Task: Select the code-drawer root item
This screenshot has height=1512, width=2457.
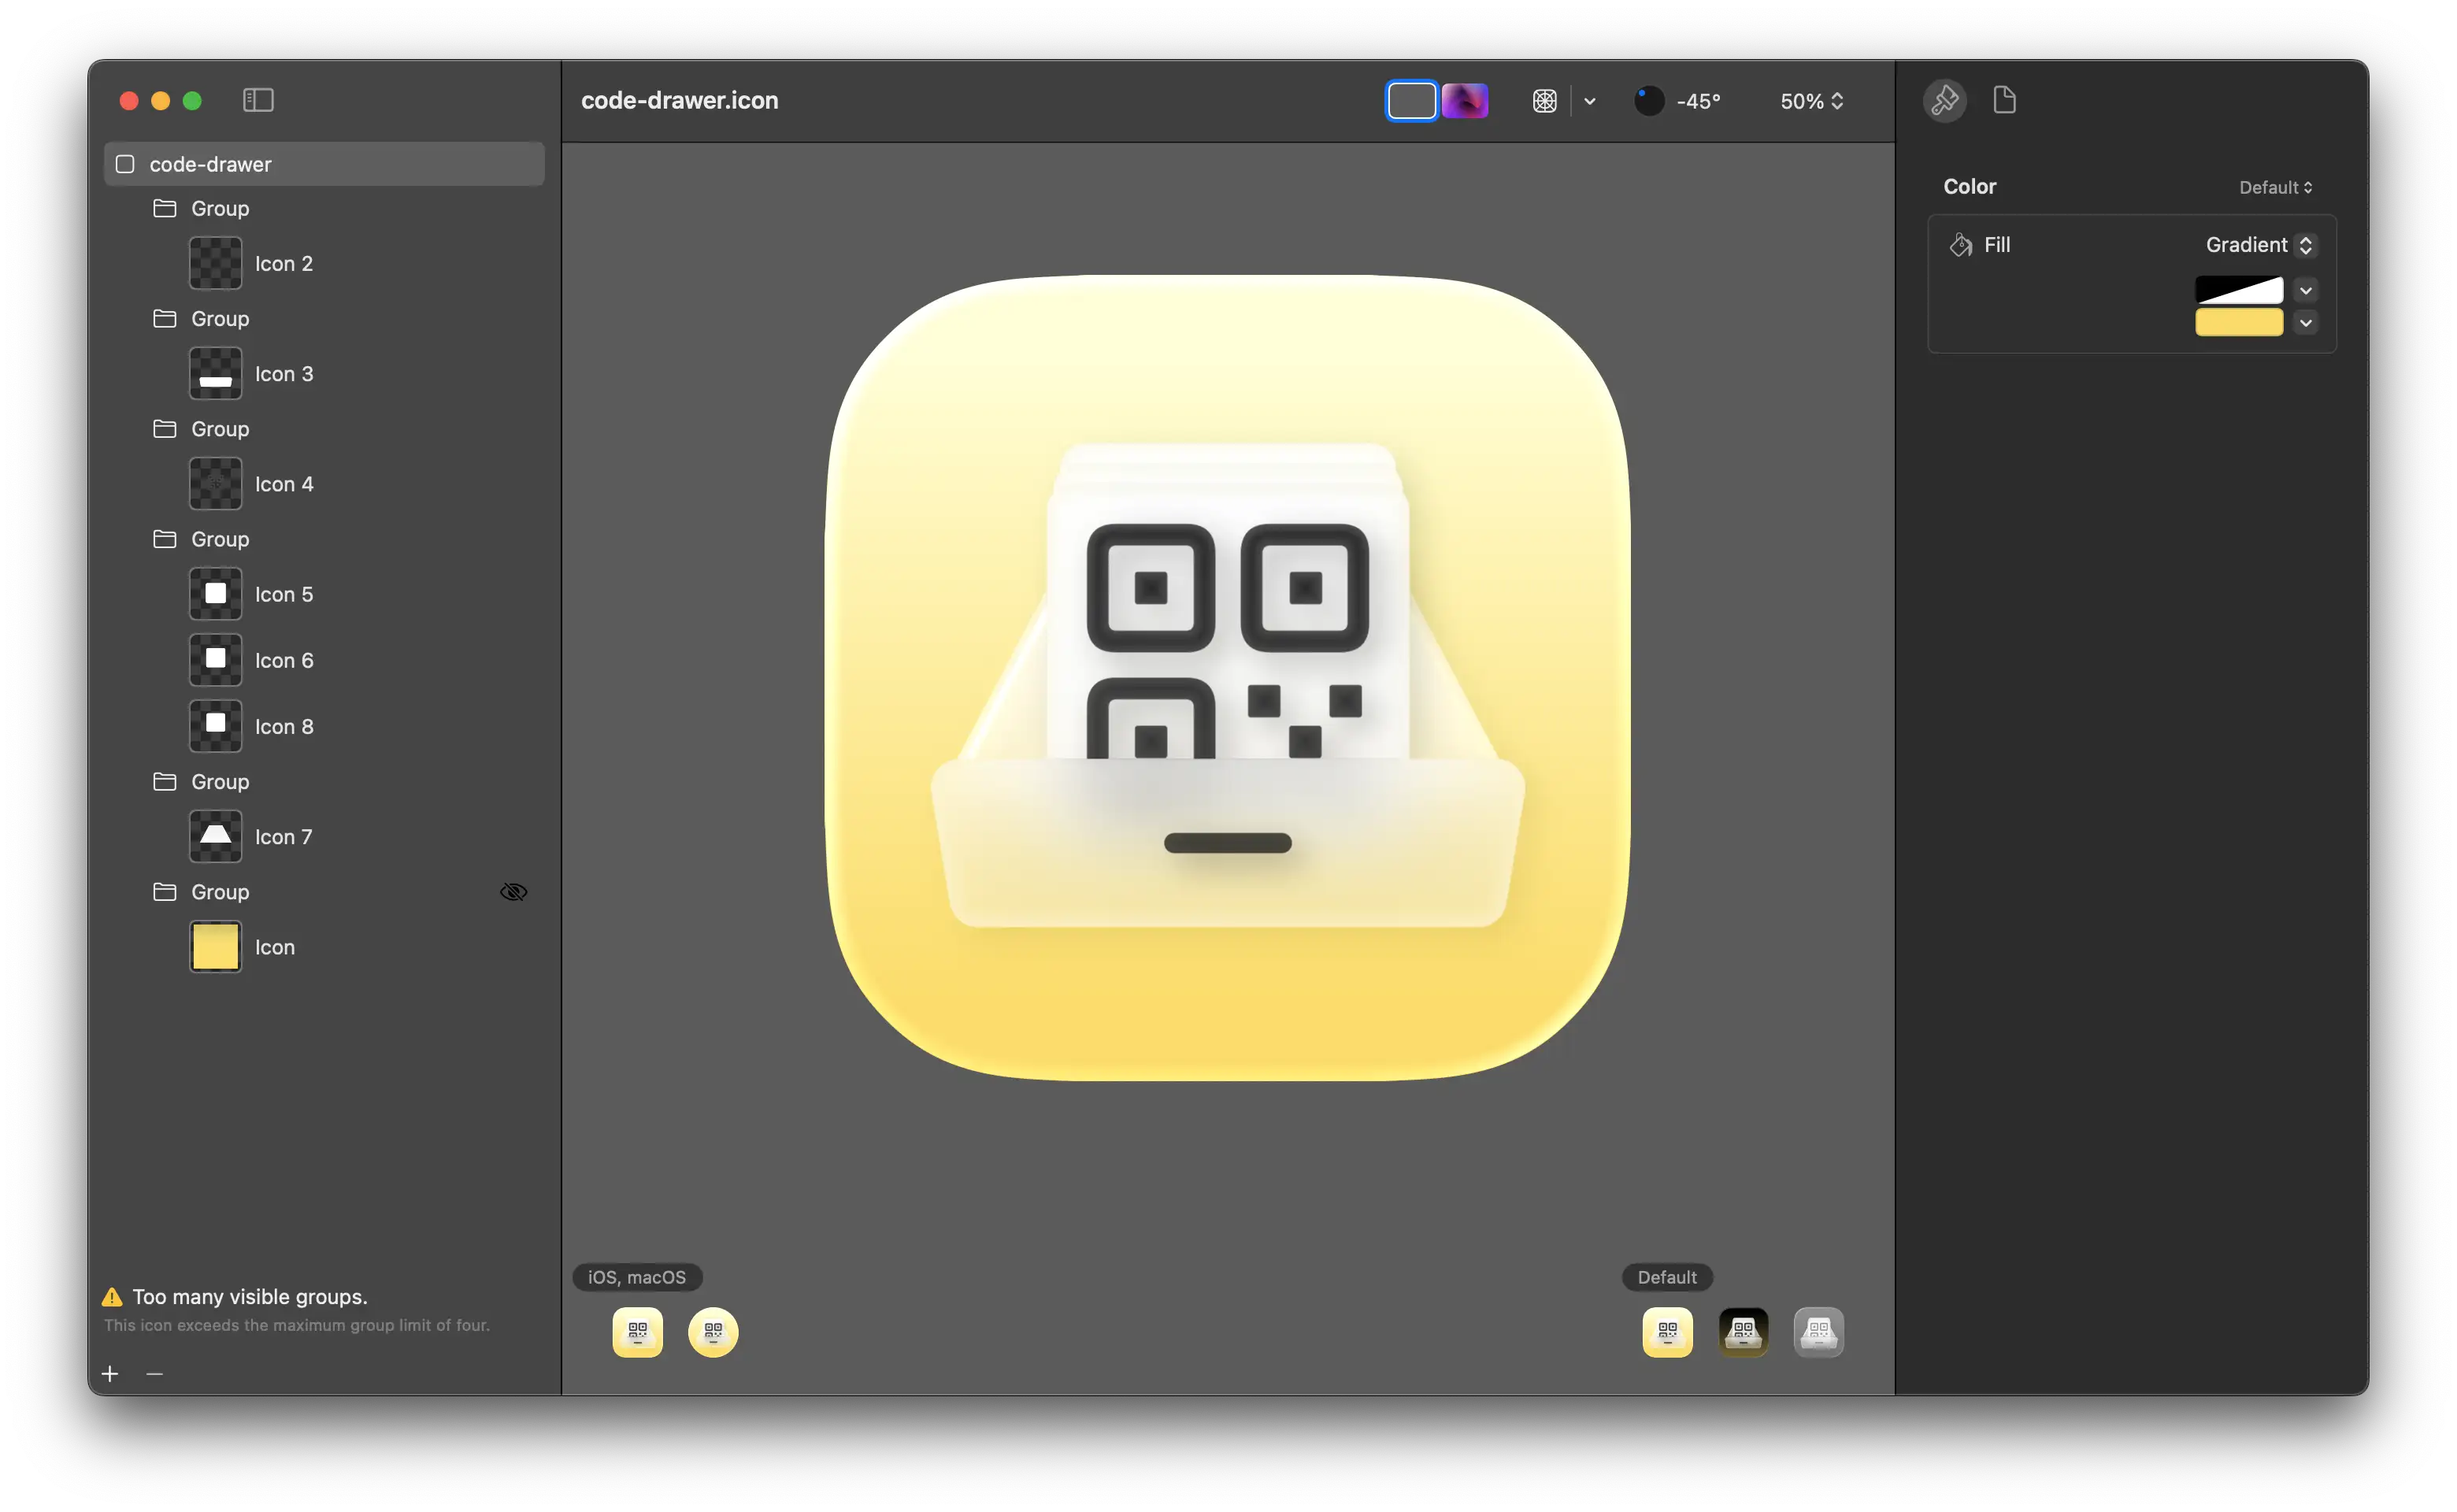Action: pyautogui.click(x=324, y=164)
